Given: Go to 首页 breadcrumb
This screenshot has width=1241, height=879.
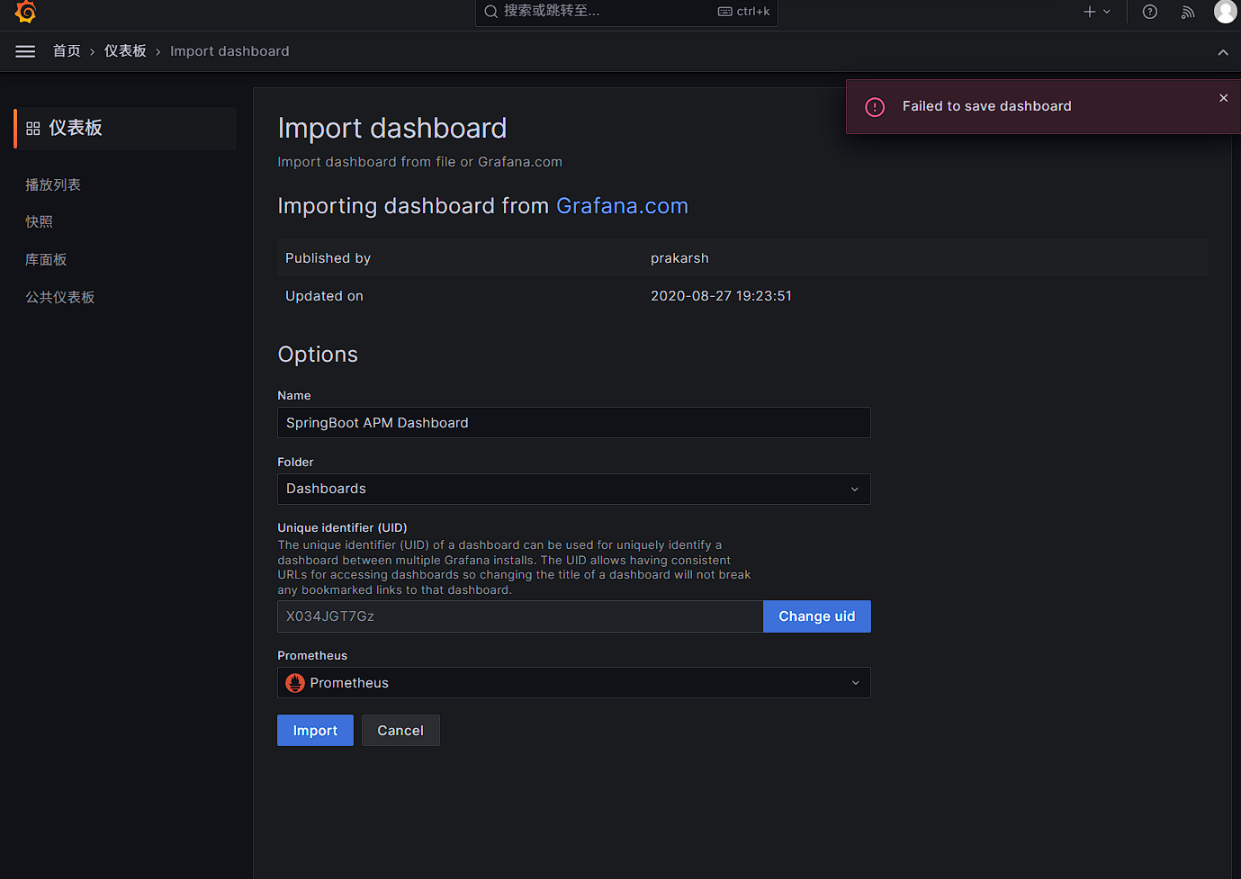Looking at the screenshot, I should 67,51.
